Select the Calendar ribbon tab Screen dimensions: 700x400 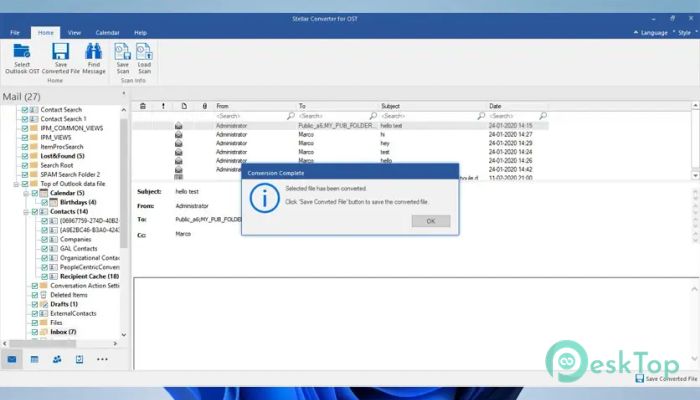(107, 33)
